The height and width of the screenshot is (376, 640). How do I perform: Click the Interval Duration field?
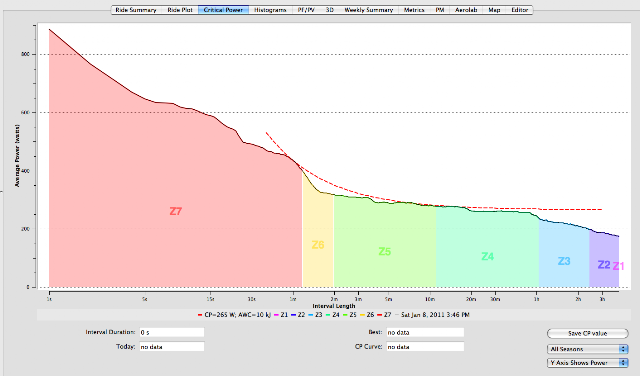[x=172, y=332]
